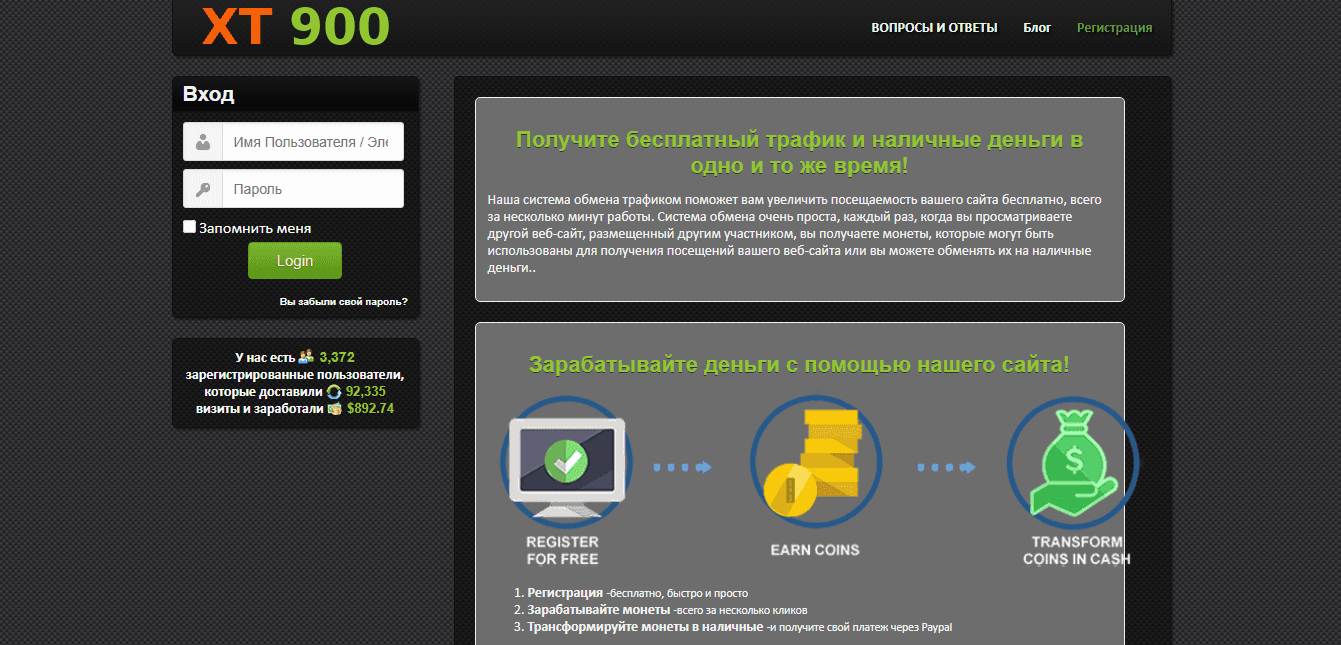Screen dimensions: 1341x645
Task: Go to the Блог page
Action: [1037, 28]
